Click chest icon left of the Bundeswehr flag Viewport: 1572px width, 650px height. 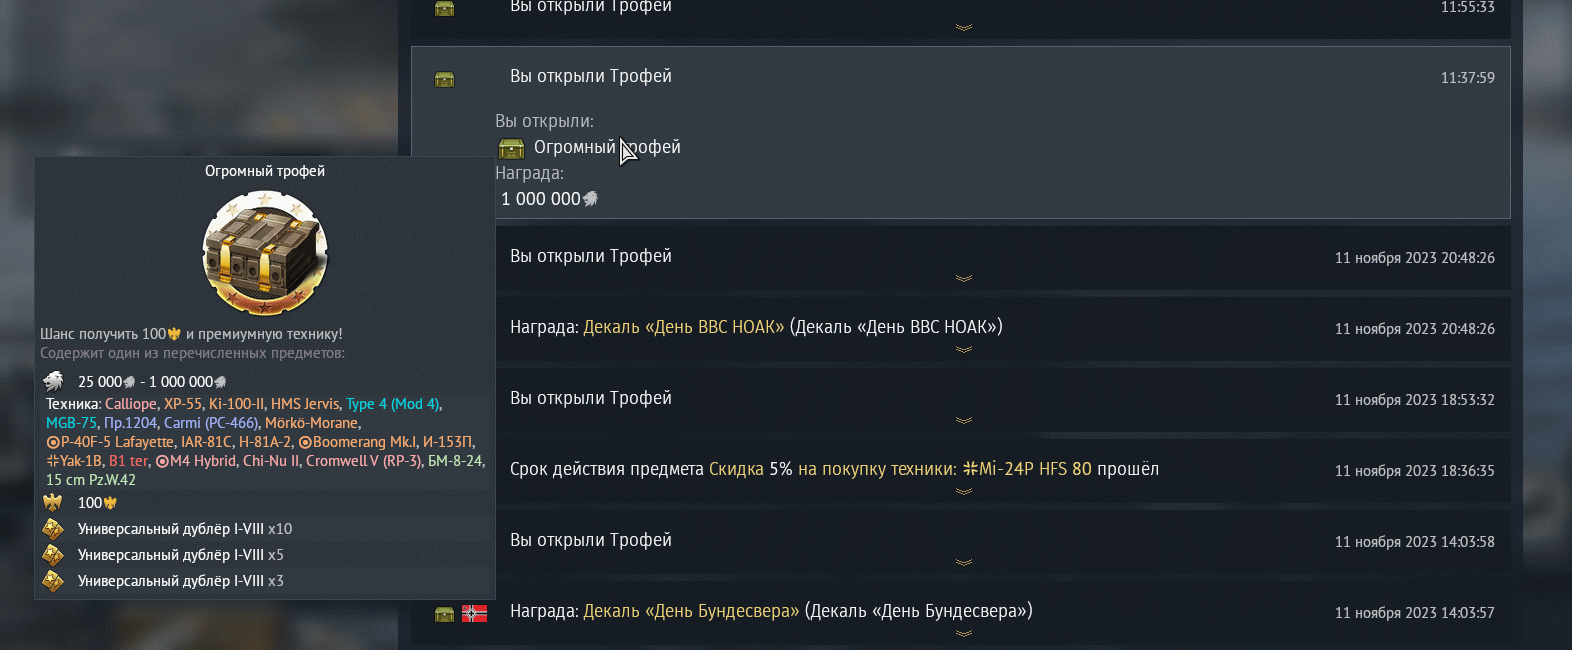445,614
